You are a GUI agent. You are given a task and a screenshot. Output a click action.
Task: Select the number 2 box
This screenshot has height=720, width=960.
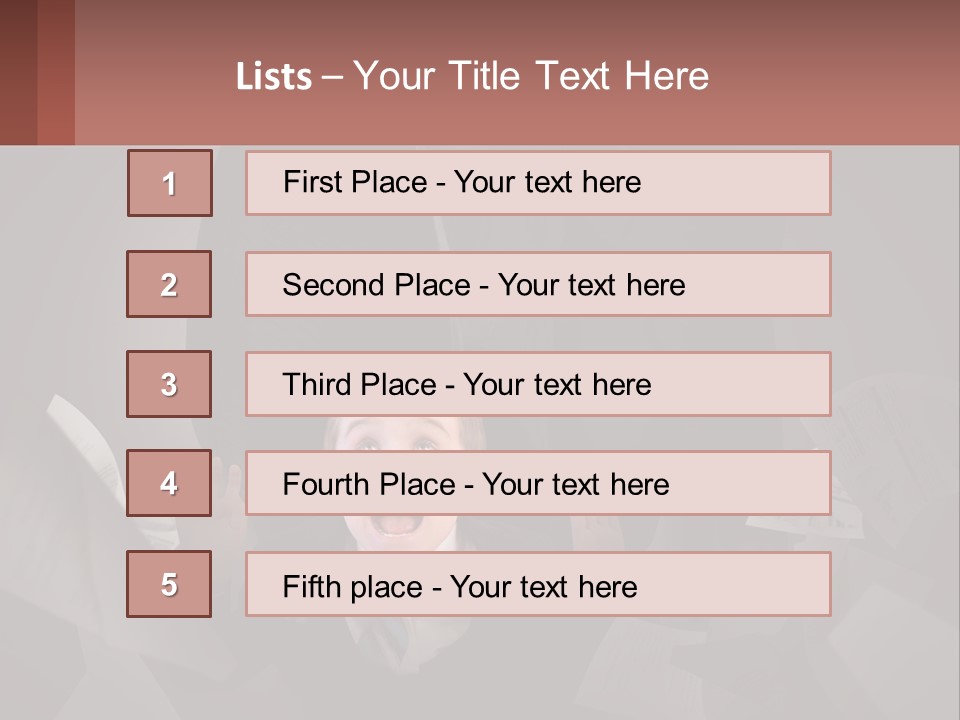tap(169, 284)
